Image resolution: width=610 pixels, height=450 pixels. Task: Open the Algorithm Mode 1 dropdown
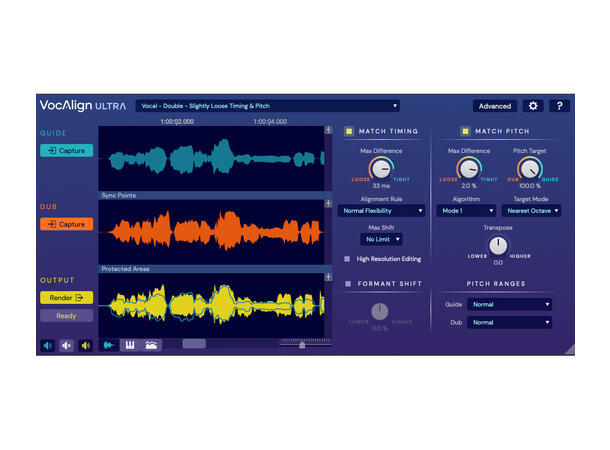click(x=466, y=210)
